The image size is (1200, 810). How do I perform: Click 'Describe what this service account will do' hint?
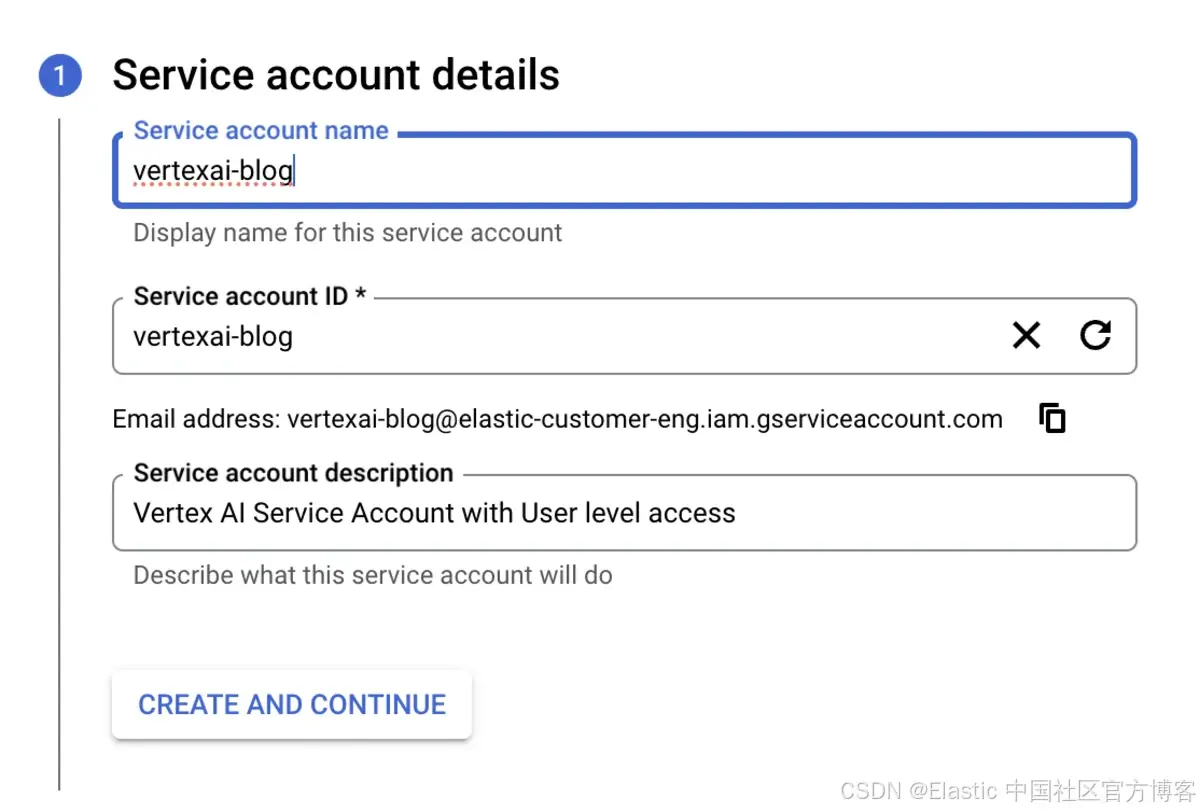373,575
